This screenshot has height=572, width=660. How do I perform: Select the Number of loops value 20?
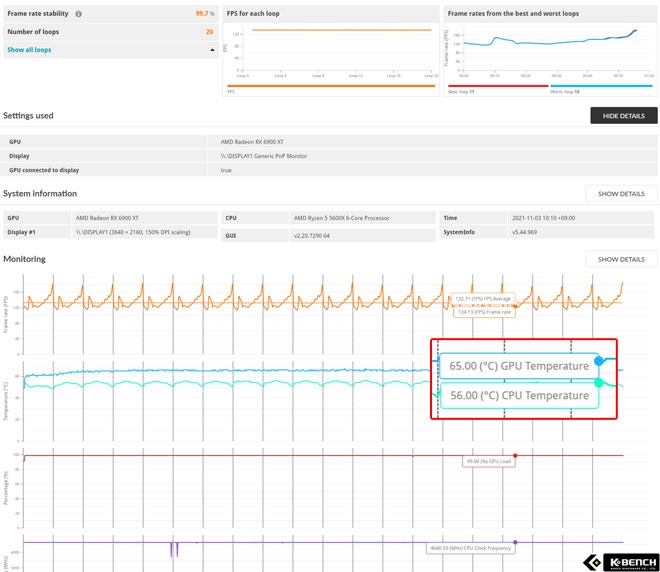tap(209, 32)
